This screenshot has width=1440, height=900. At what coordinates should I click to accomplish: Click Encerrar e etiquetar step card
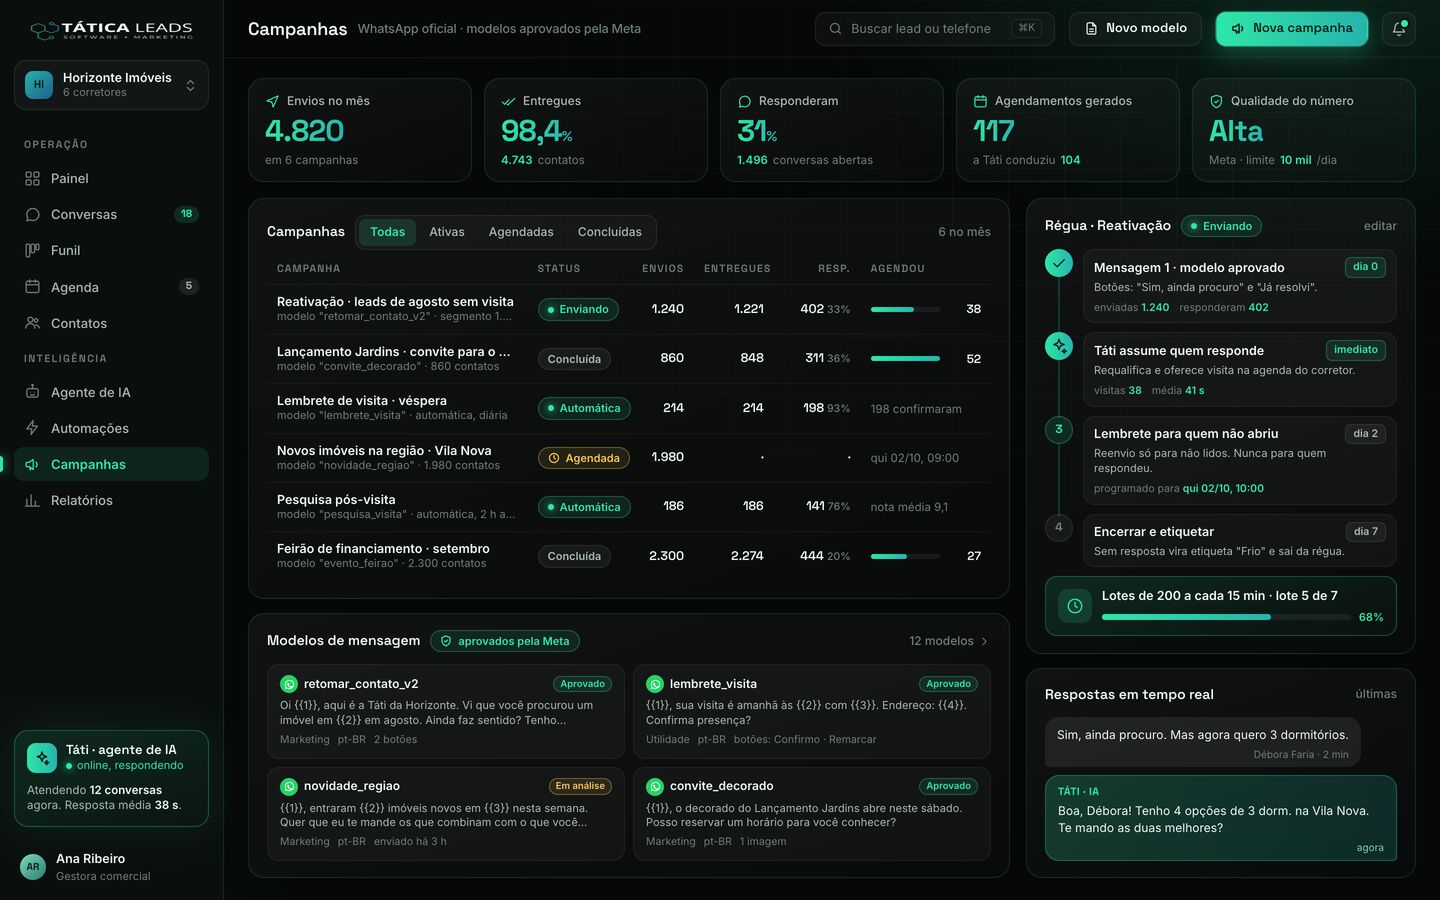1239,541
